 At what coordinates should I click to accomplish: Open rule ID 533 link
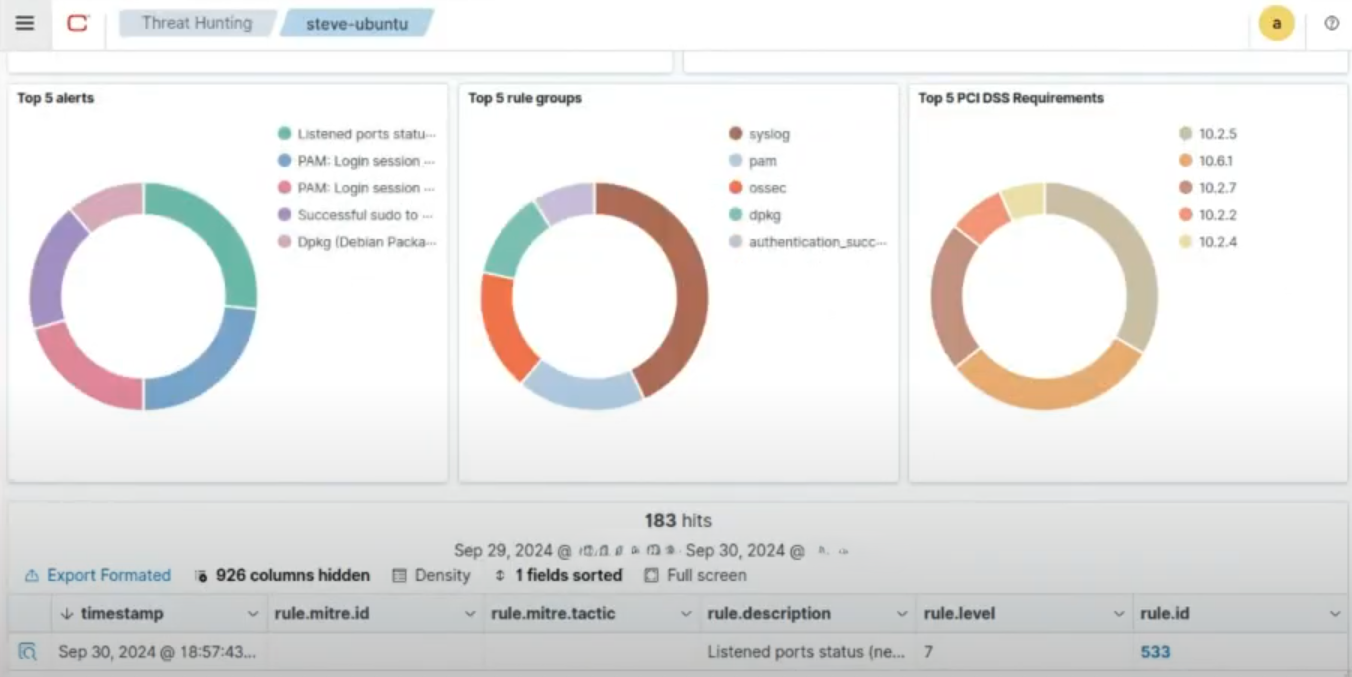coord(1155,652)
